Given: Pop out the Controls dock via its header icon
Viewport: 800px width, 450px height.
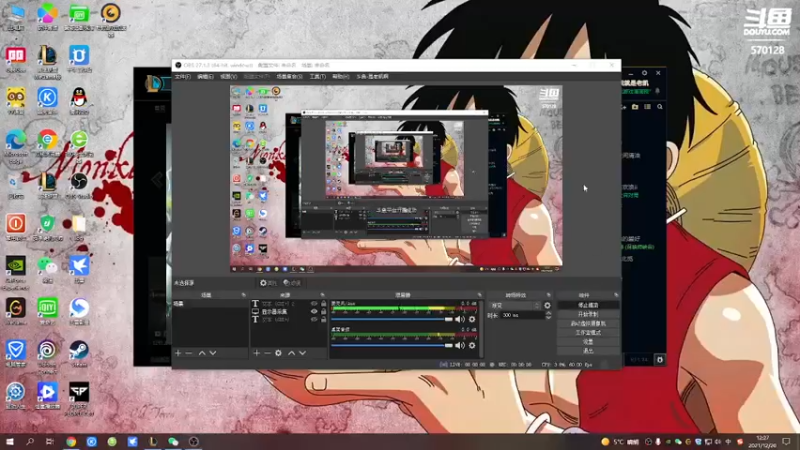Looking at the screenshot, I should (x=616, y=295).
